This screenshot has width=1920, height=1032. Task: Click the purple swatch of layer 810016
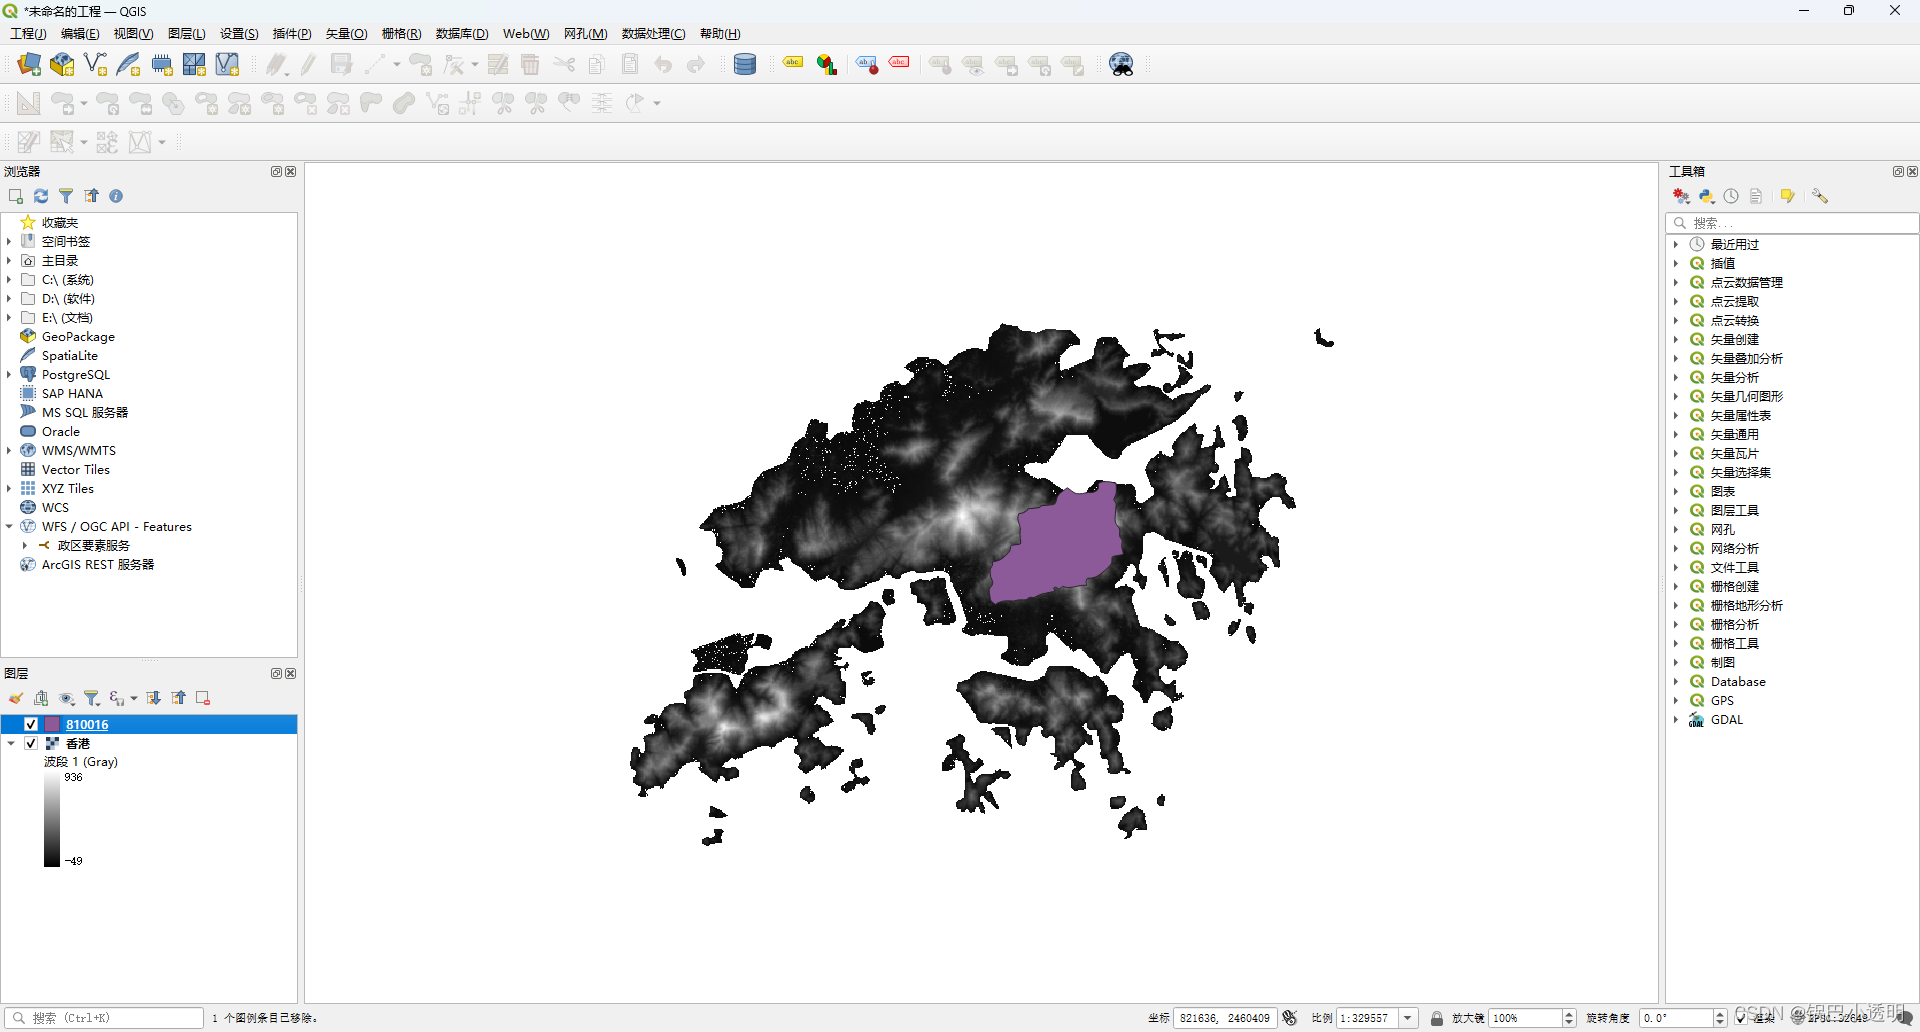coord(52,724)
